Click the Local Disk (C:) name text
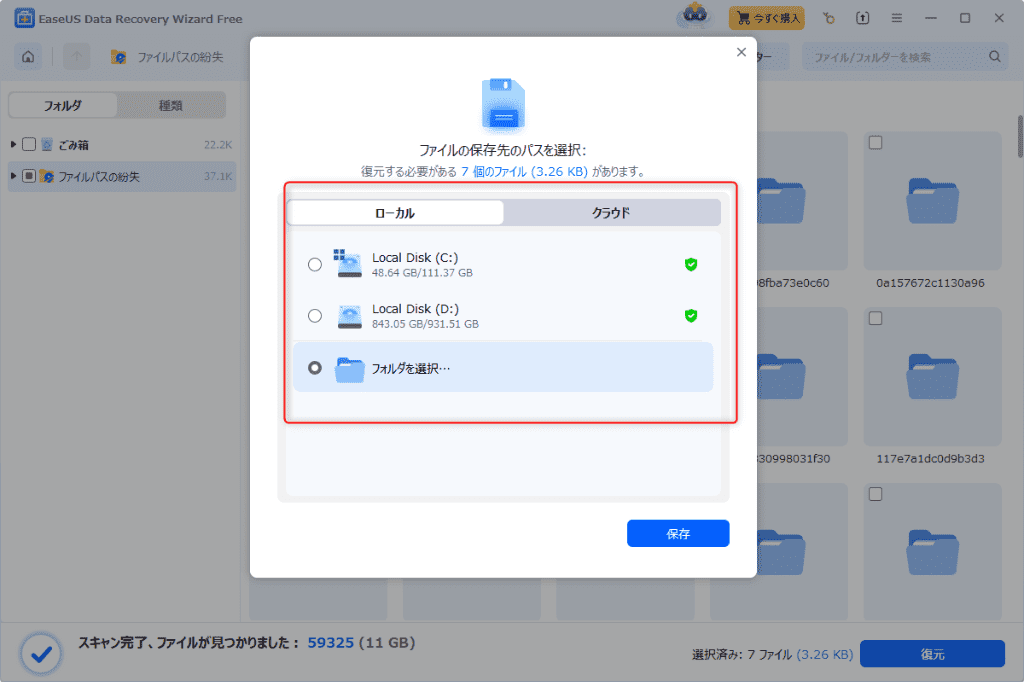The image size is (1024, 682). 415,257
